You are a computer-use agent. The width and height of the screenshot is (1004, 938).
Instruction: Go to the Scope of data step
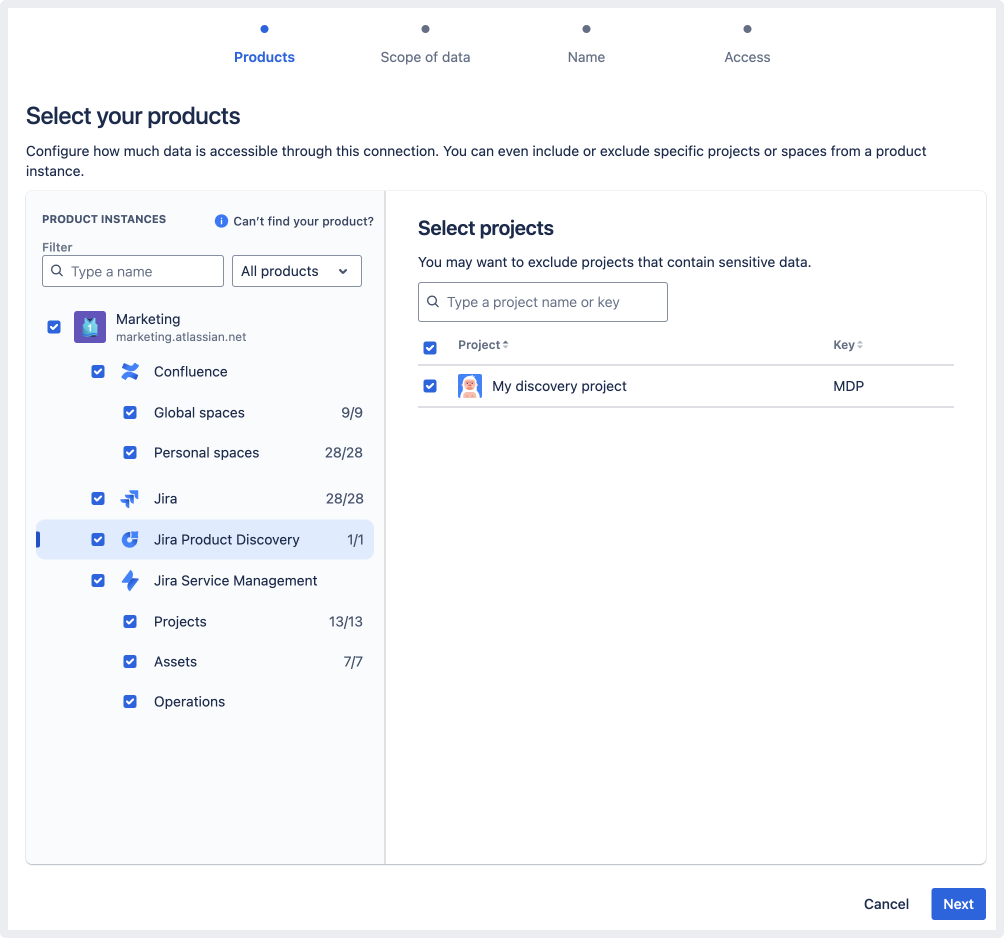point(425,57)
